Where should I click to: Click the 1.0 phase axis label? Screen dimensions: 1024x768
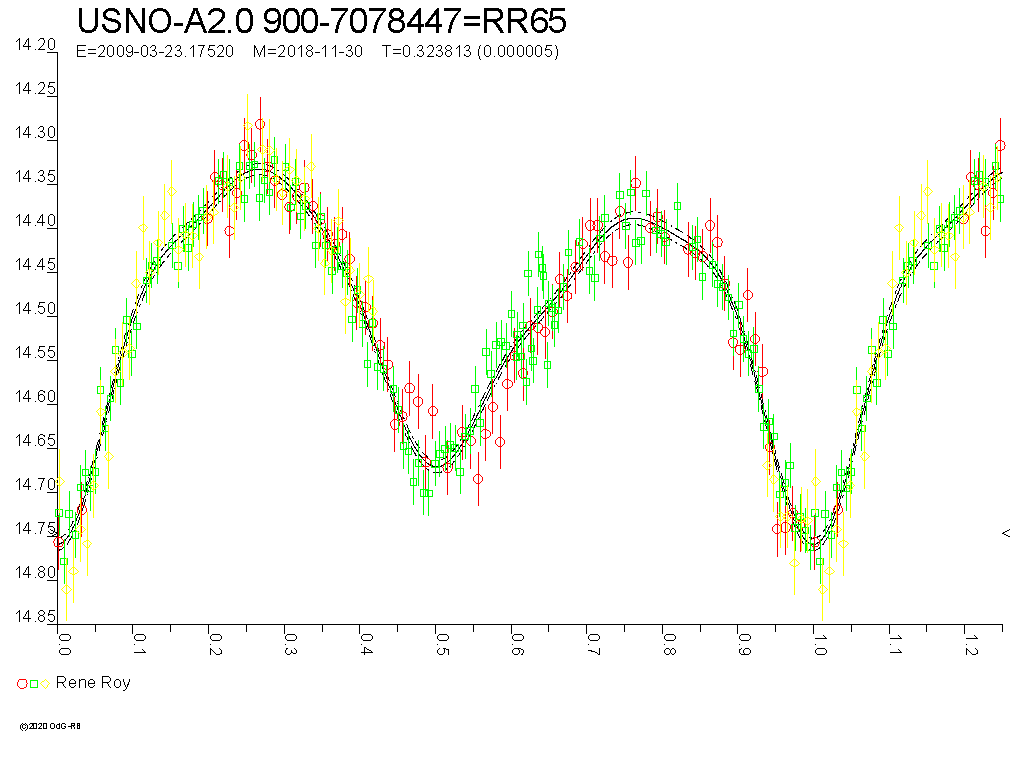coord(820,644)
